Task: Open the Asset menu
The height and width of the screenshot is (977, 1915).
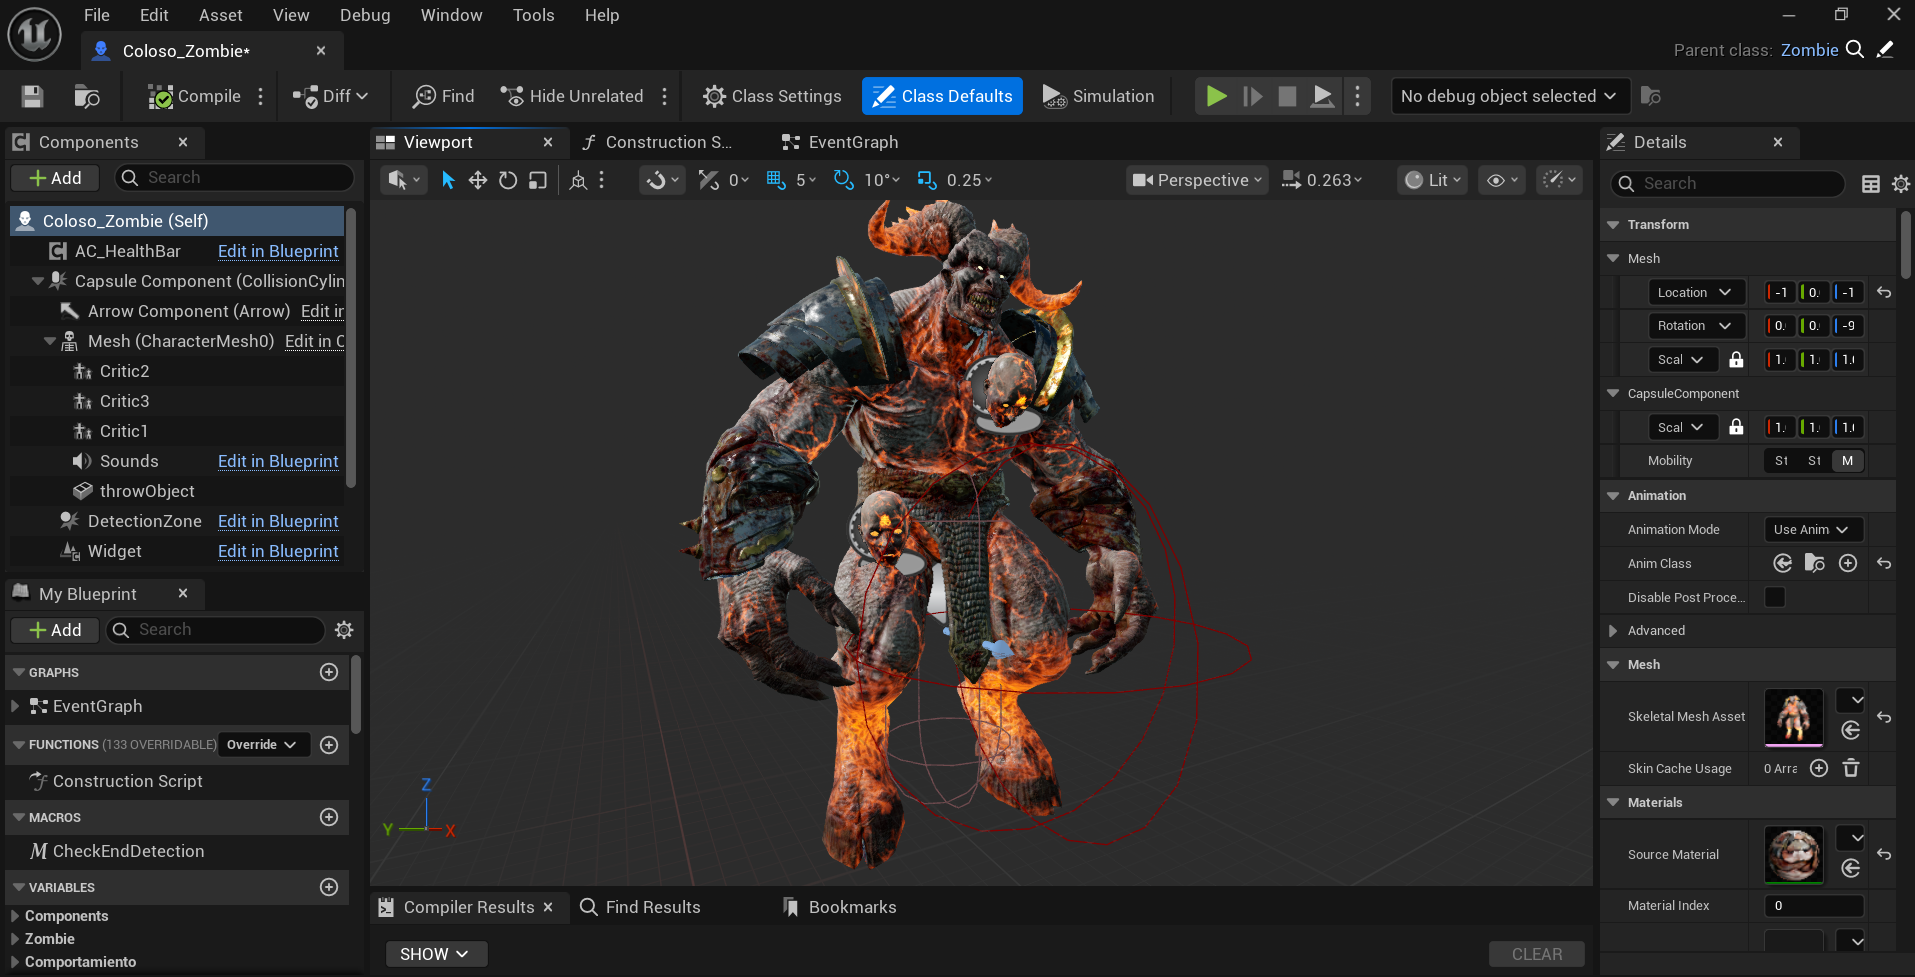Action: (x=220, y=15)
